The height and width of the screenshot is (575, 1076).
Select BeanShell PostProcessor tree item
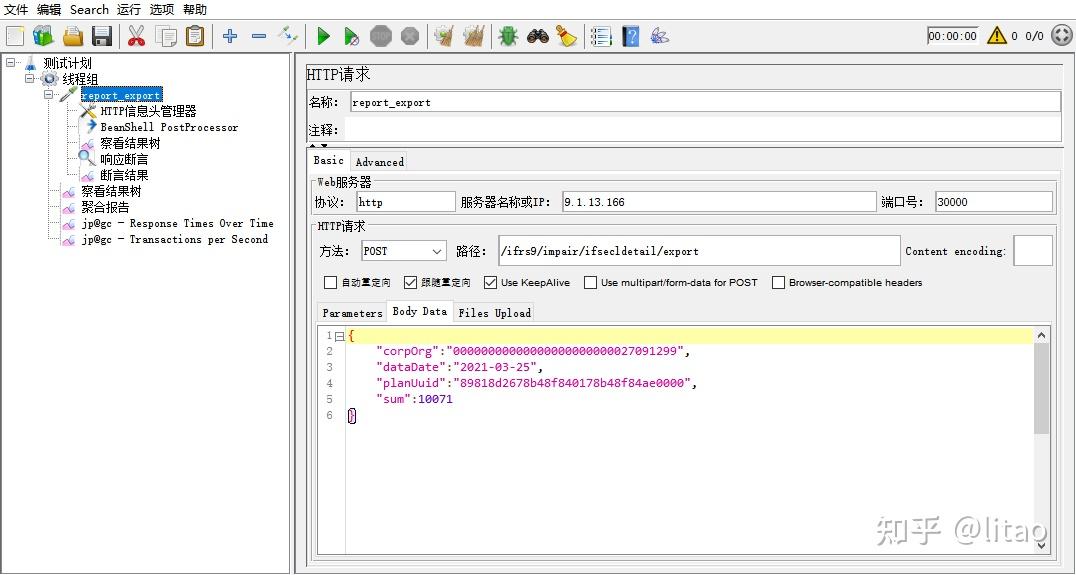pos(169,127)
